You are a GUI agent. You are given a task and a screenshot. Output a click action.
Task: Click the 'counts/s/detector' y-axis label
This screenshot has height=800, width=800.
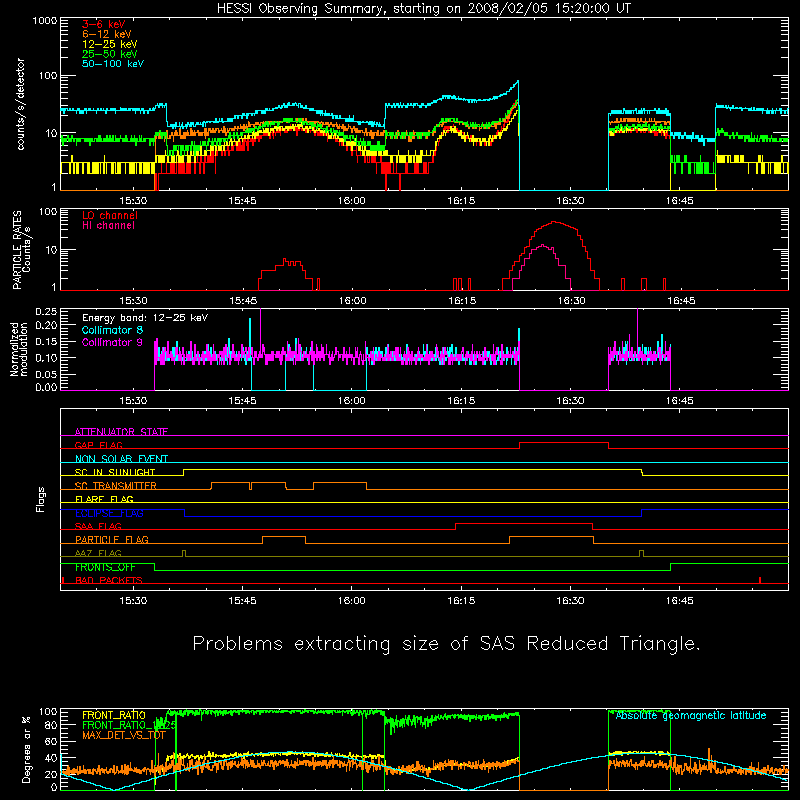tap(20, 104)
